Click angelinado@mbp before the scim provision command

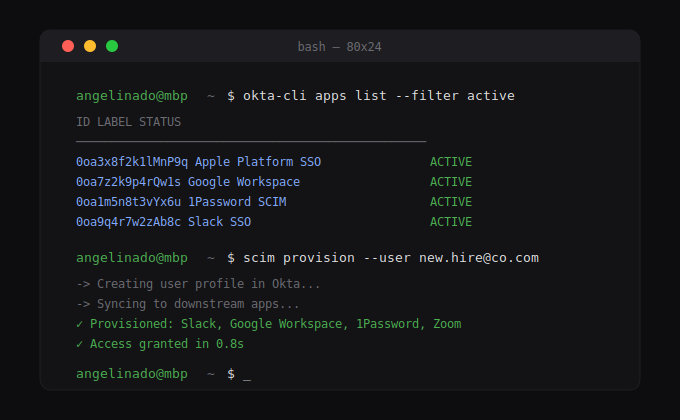pyautogui.click(x=132, y=258)
